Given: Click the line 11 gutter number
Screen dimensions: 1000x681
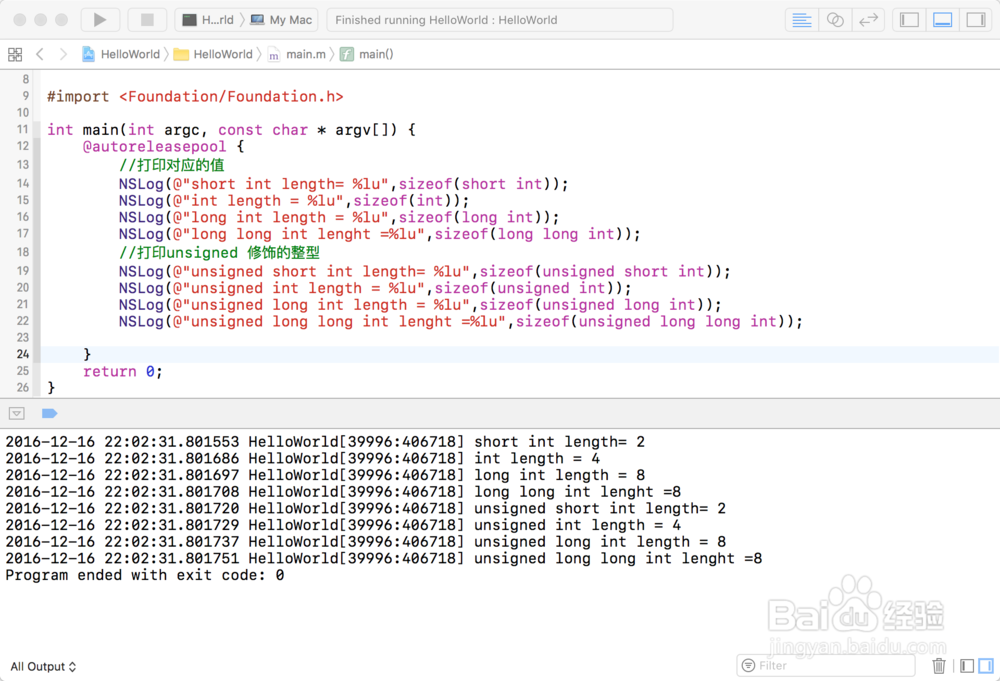Looking at the screenshot, I should click(x=23, y=129).
